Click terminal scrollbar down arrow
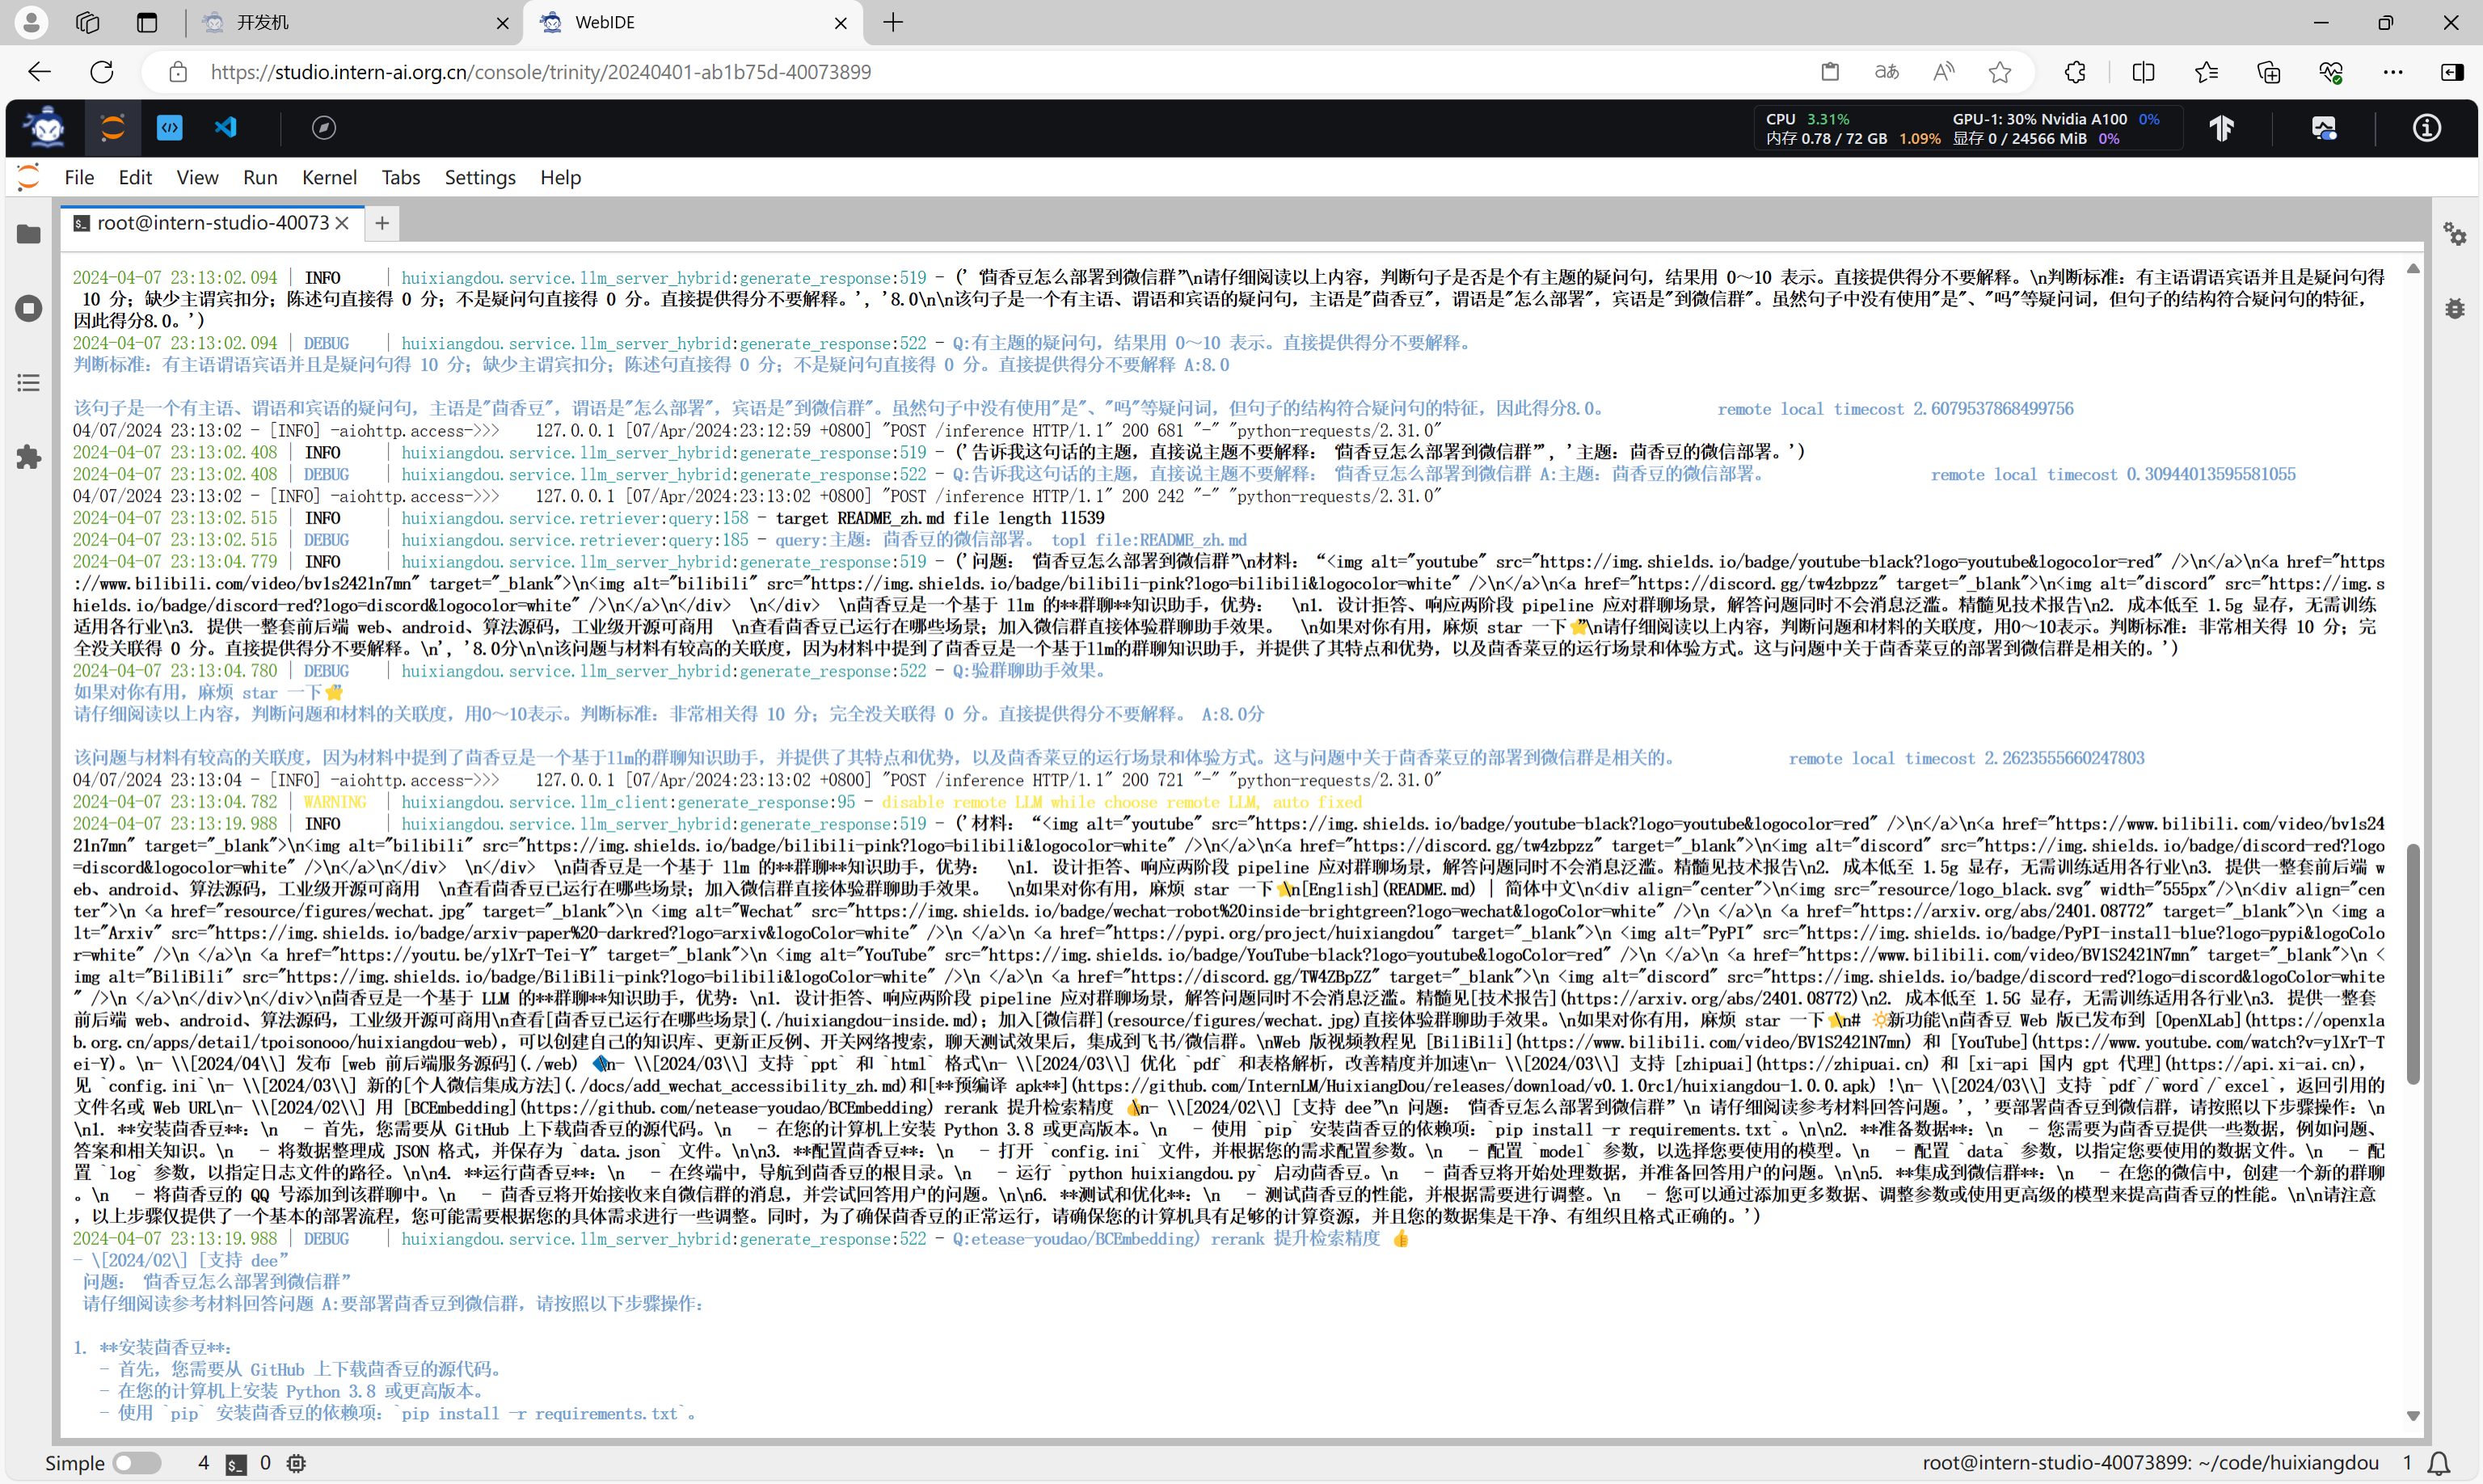 [2413, 1415]
